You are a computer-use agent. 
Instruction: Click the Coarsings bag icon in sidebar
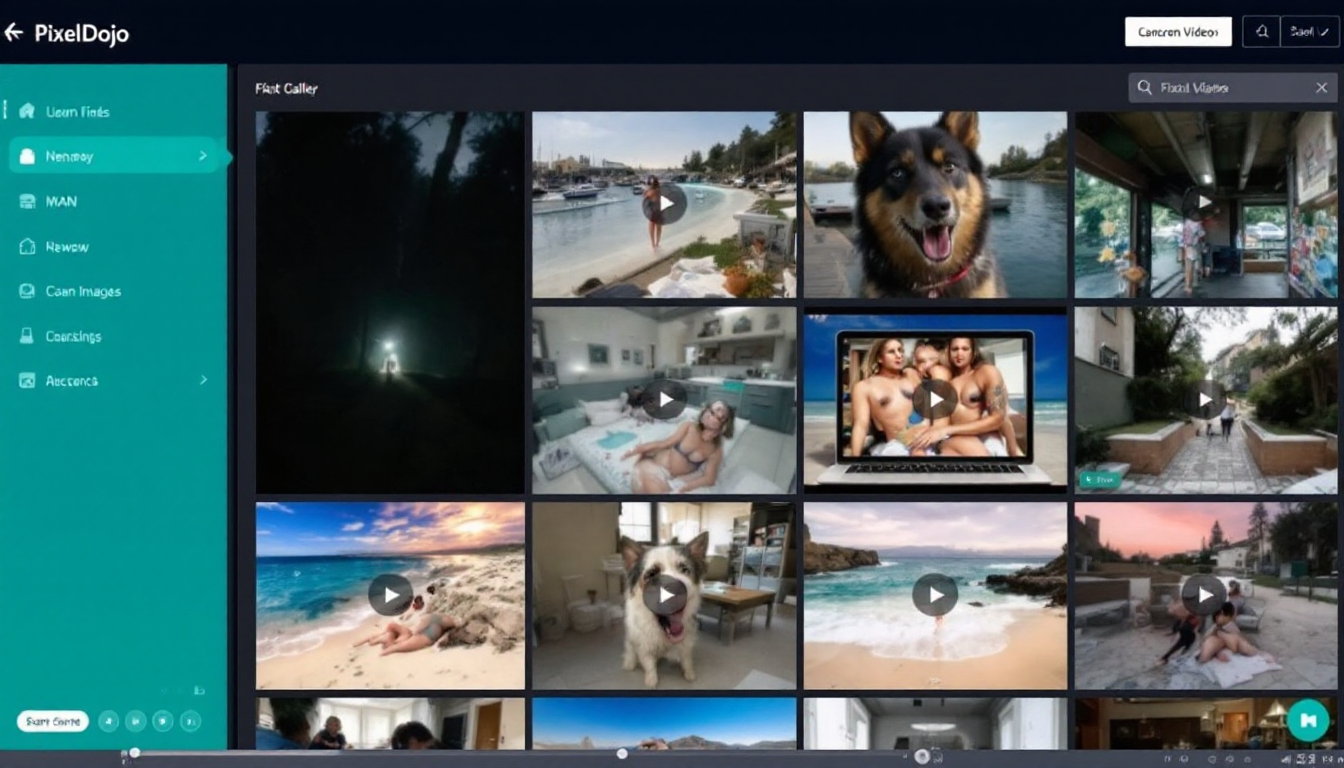[29, 336]
